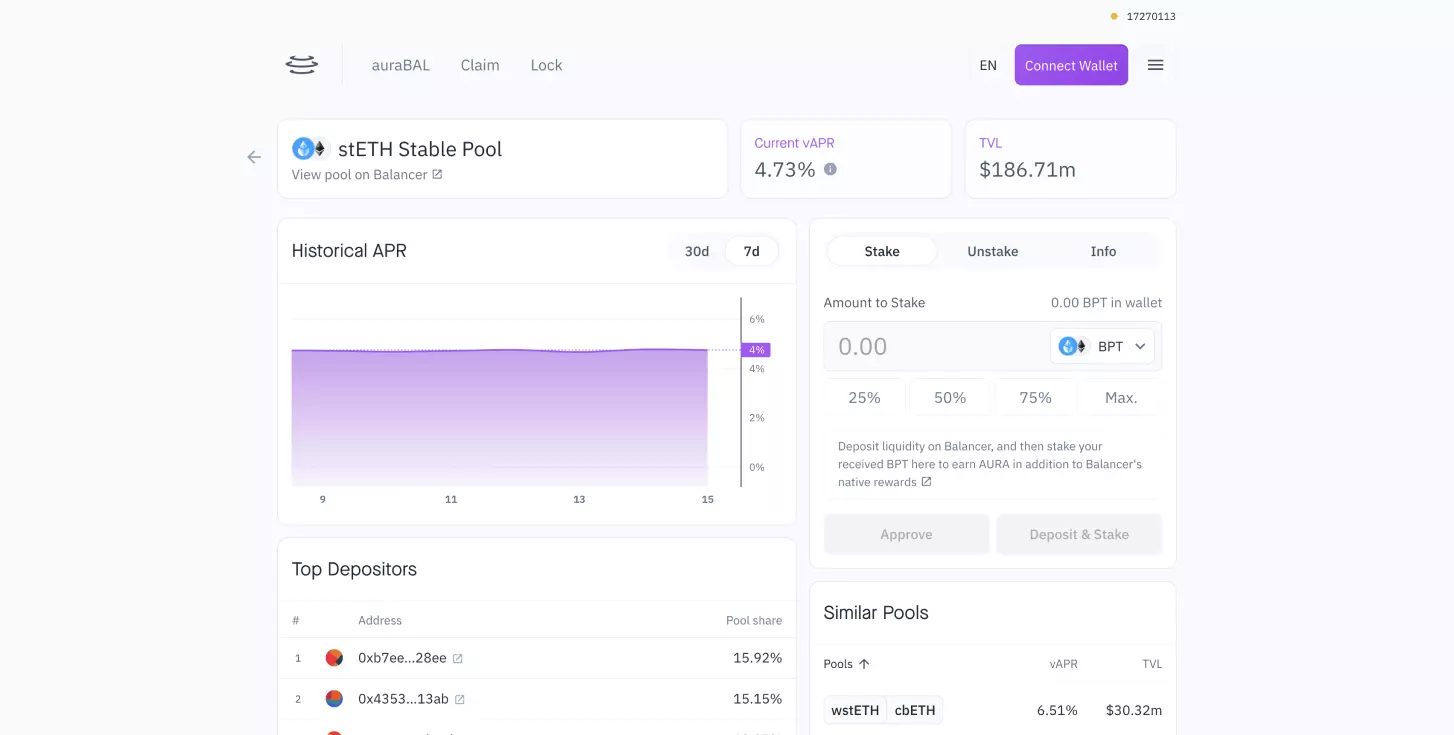This screenshot has height=735, width=1454.
Task: Select the Stake tab
Action: pos(882,251)
